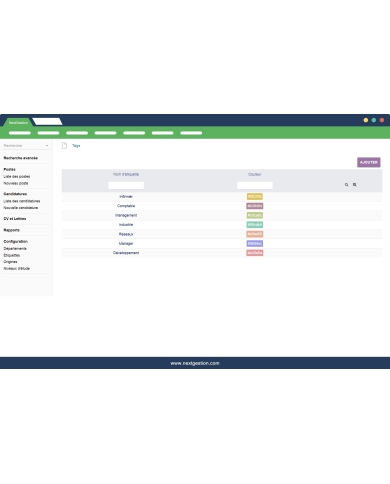This screenshot has height=484, width=390.
Task: Go to Liste des postes
Action: coord(17,176)
